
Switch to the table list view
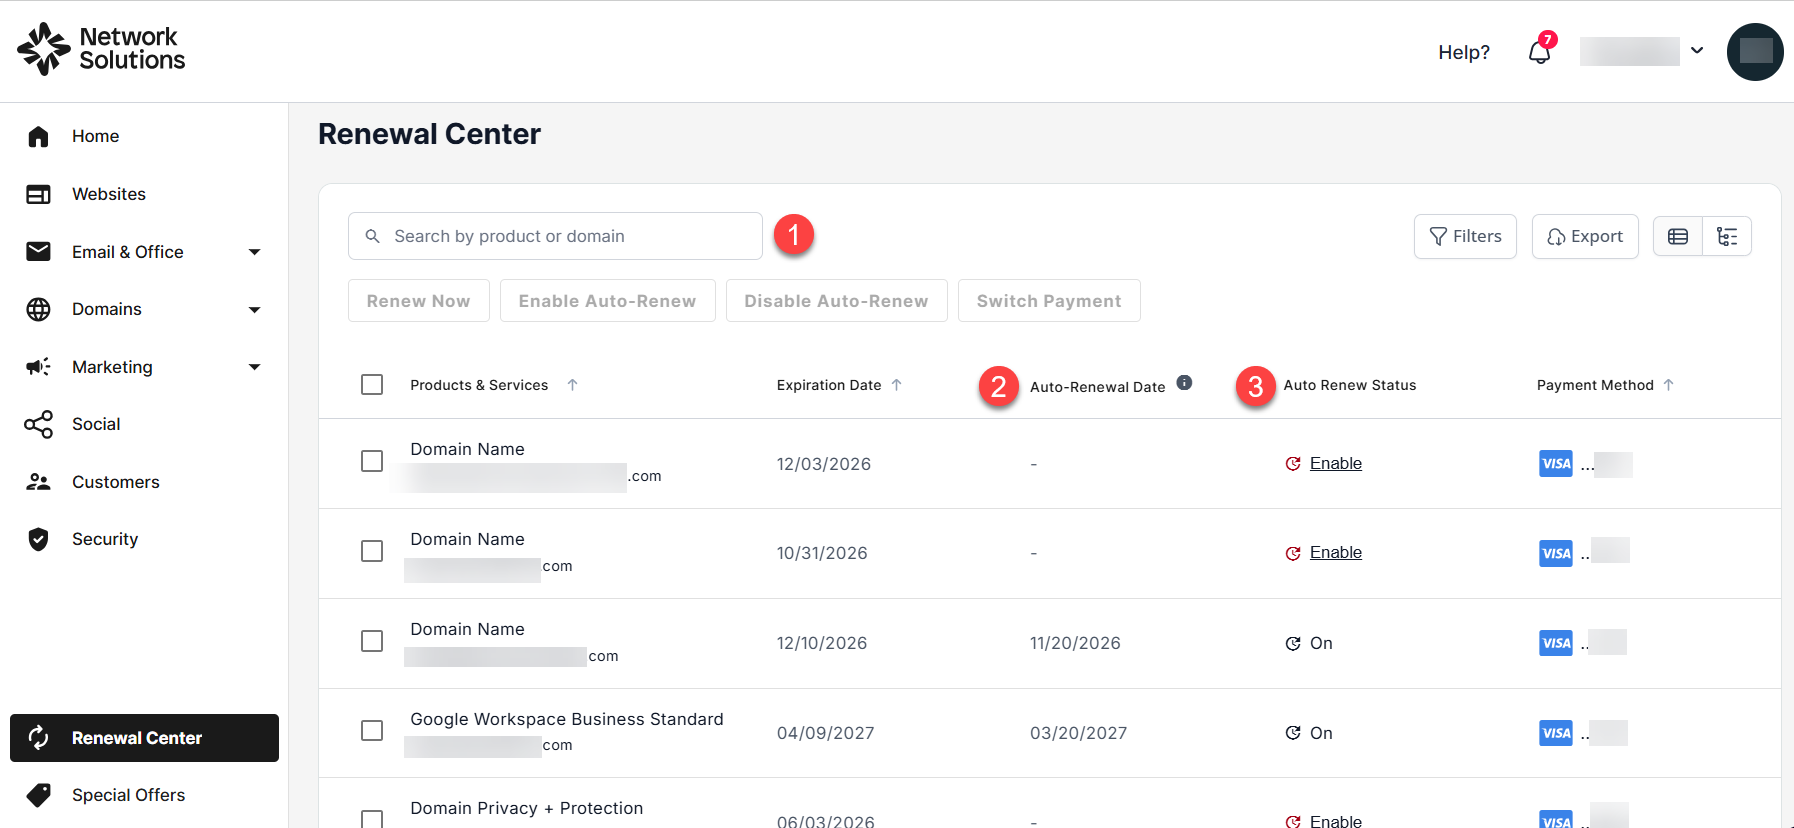1678,236
